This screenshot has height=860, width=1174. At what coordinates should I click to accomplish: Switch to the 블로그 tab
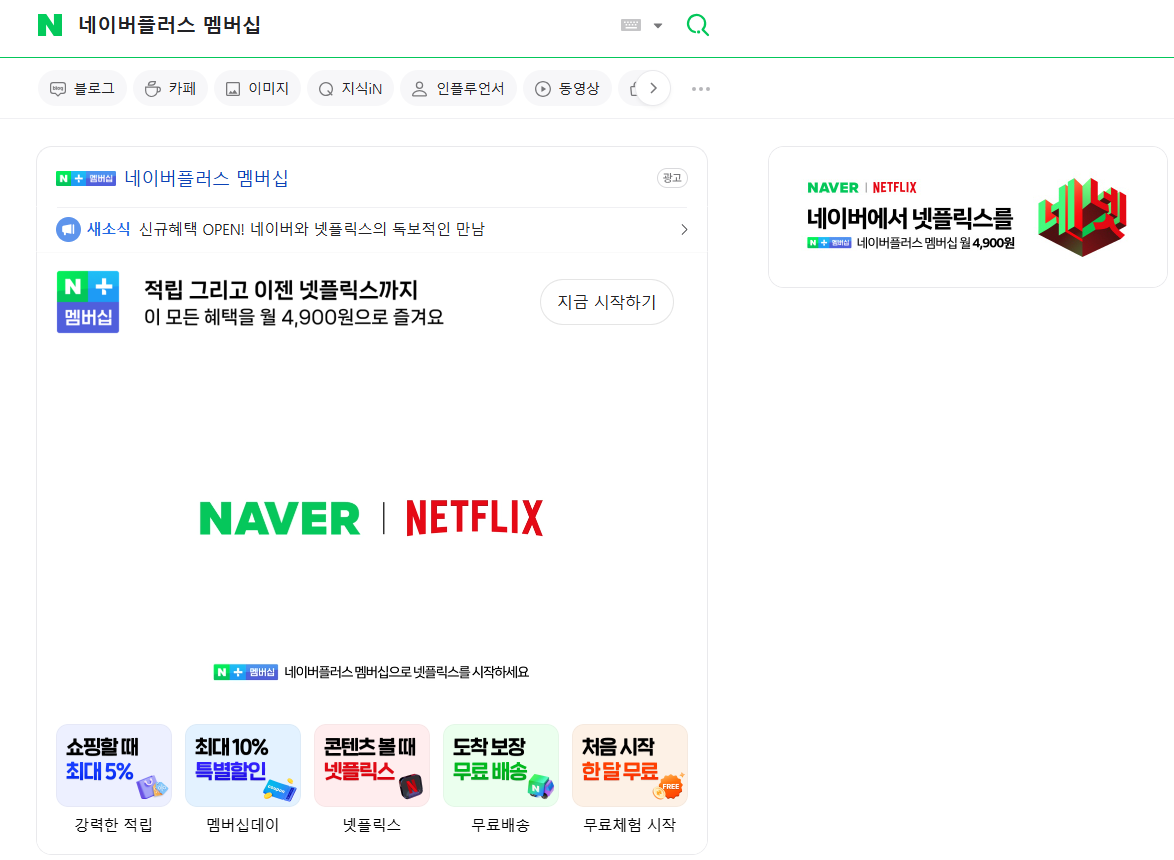click(x=82, y=88)
